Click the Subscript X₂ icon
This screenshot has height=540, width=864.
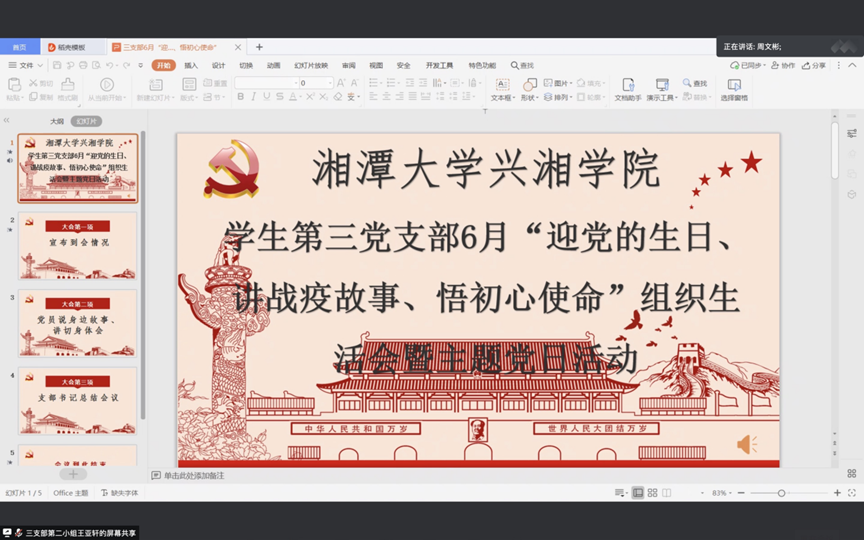coord(323,97)
